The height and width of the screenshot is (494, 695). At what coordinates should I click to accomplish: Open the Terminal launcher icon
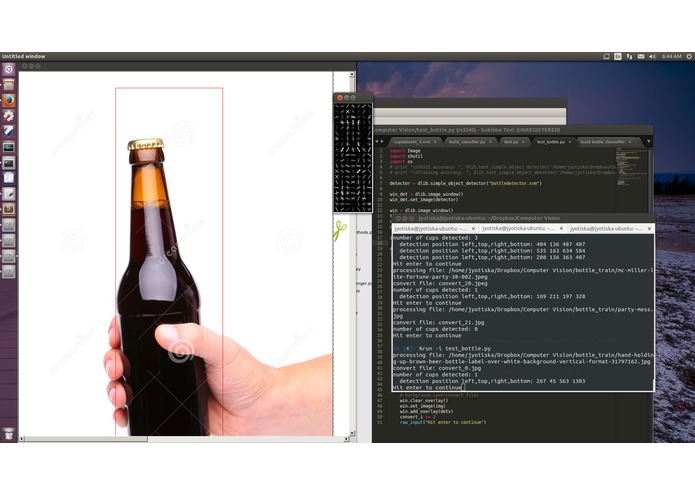pyautogui.click(x=8, y=163)
